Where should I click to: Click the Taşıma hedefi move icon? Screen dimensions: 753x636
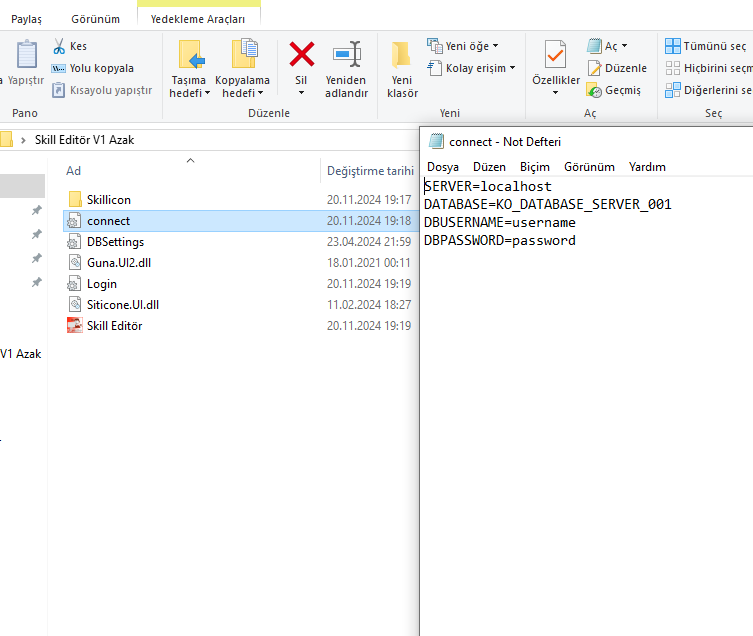(188, 54)
